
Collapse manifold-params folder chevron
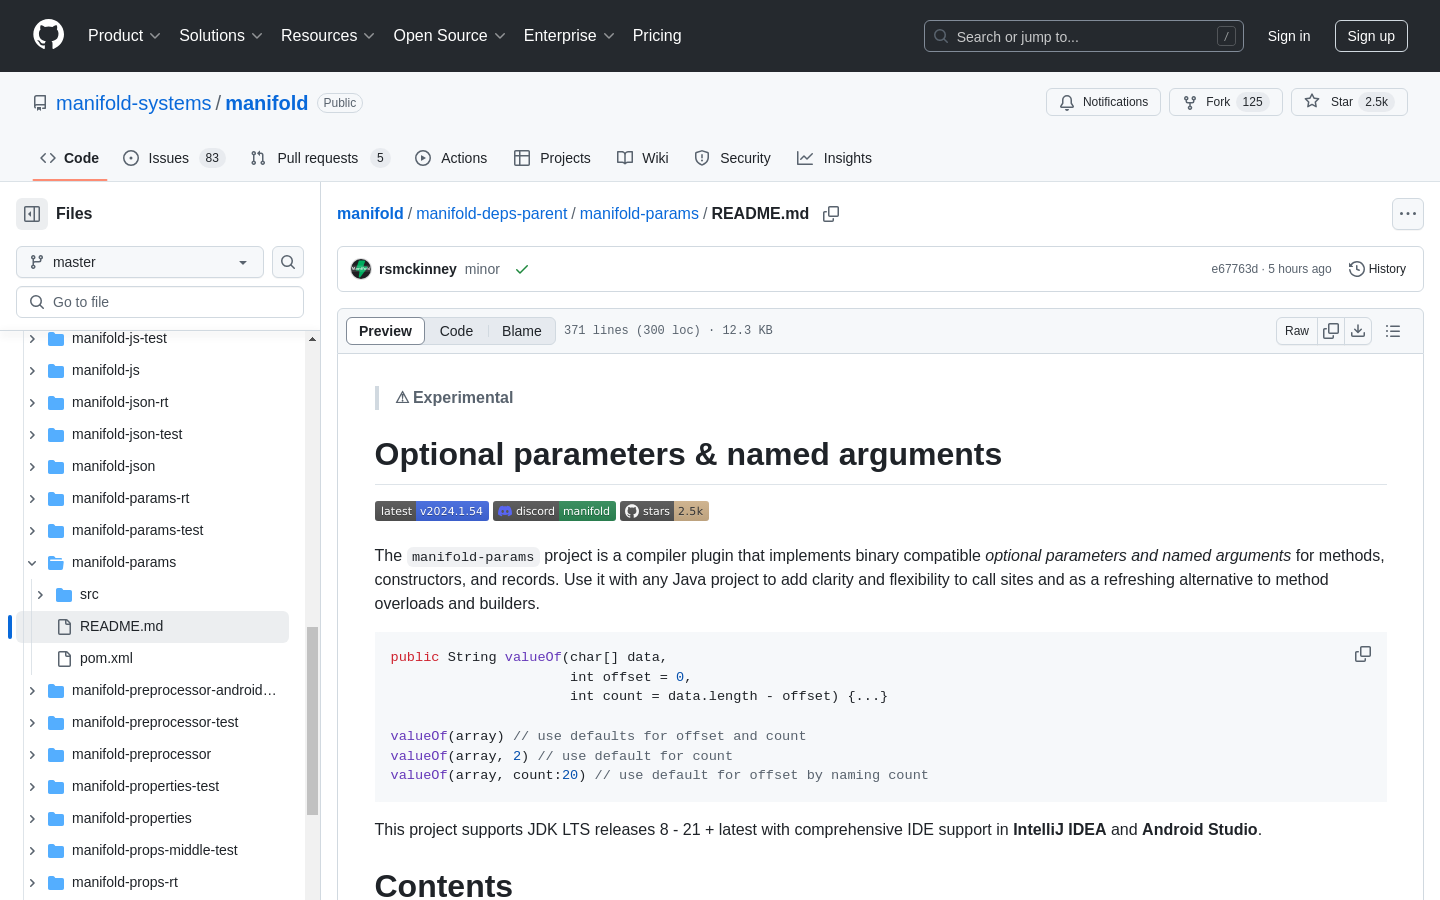32,562
